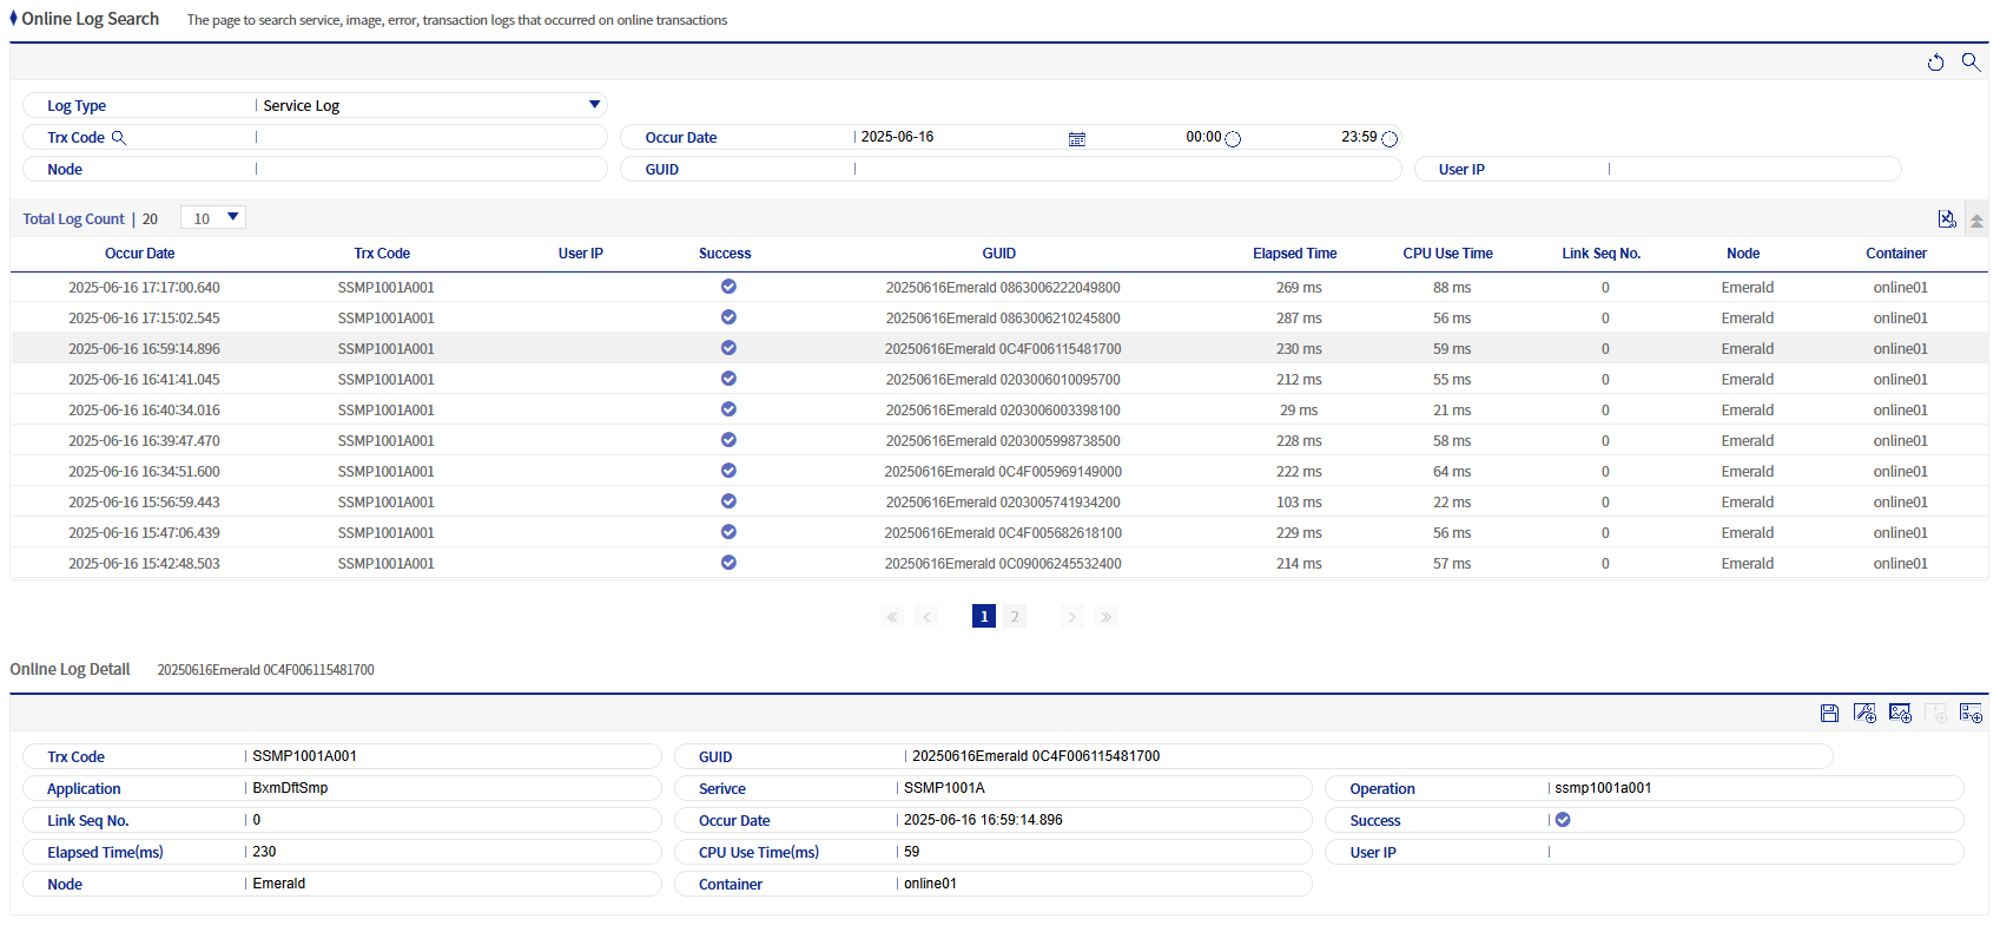Image resolution: width=2000 pixels, height=945 pixels.
Task: Open the Log Type dropdown
Action: click(x=595, y=105)
